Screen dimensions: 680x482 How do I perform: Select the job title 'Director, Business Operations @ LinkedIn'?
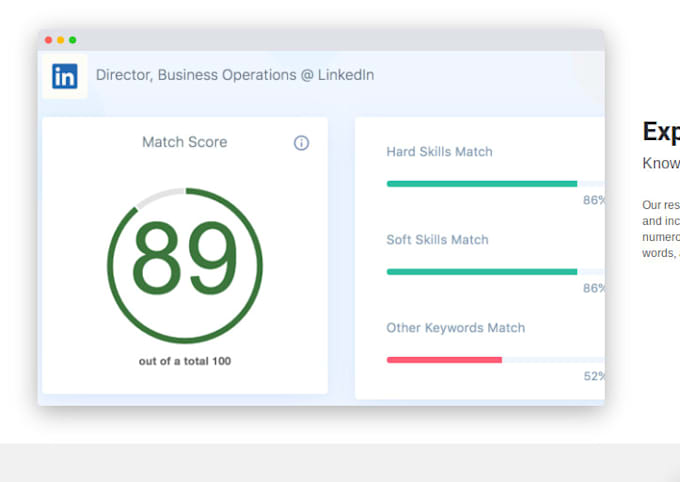pos(235,75)
